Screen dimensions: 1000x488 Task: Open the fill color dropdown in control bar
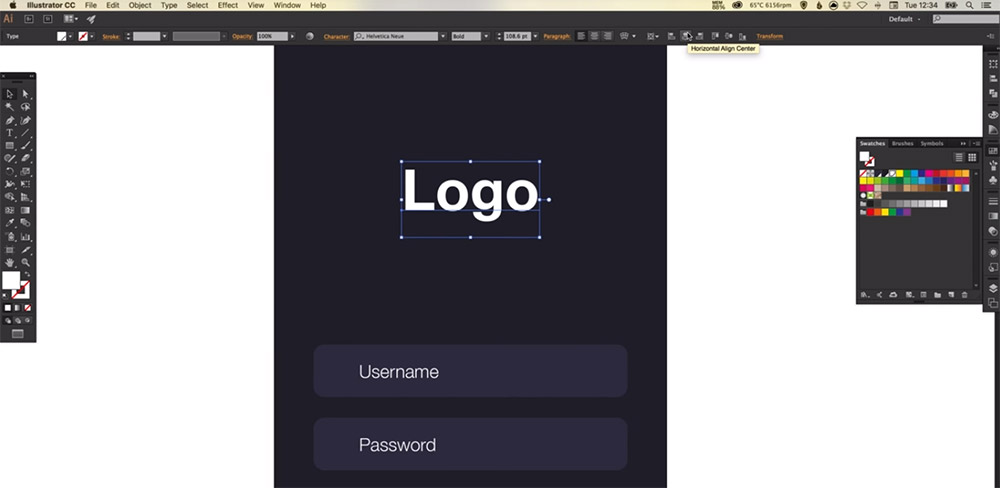pyautogui.click(x=70, y=36)
